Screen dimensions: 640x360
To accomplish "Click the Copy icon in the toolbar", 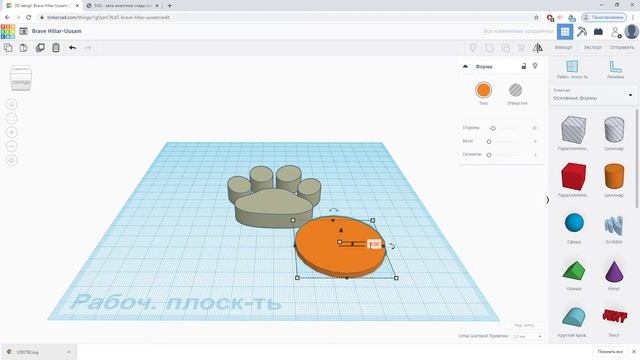I will [8, 48].
